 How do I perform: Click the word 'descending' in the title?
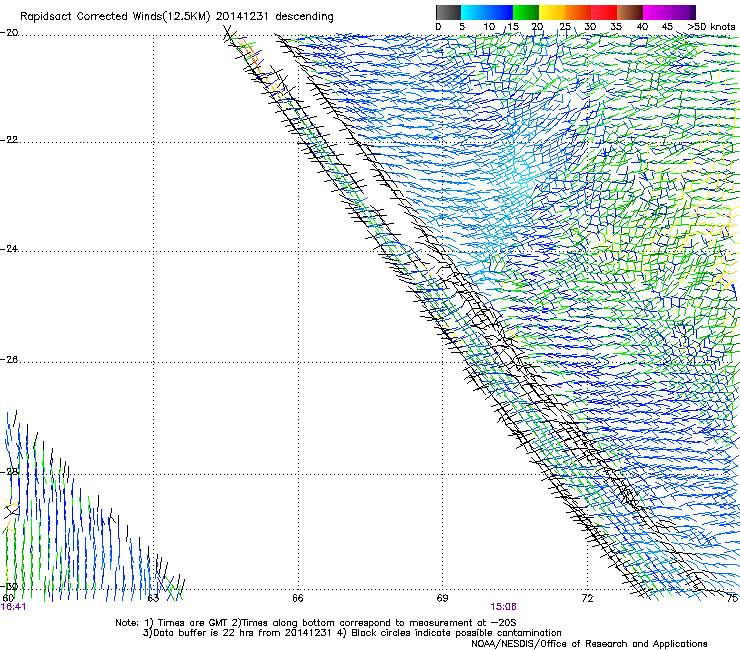pyautogui.click(x=304, y=17)
